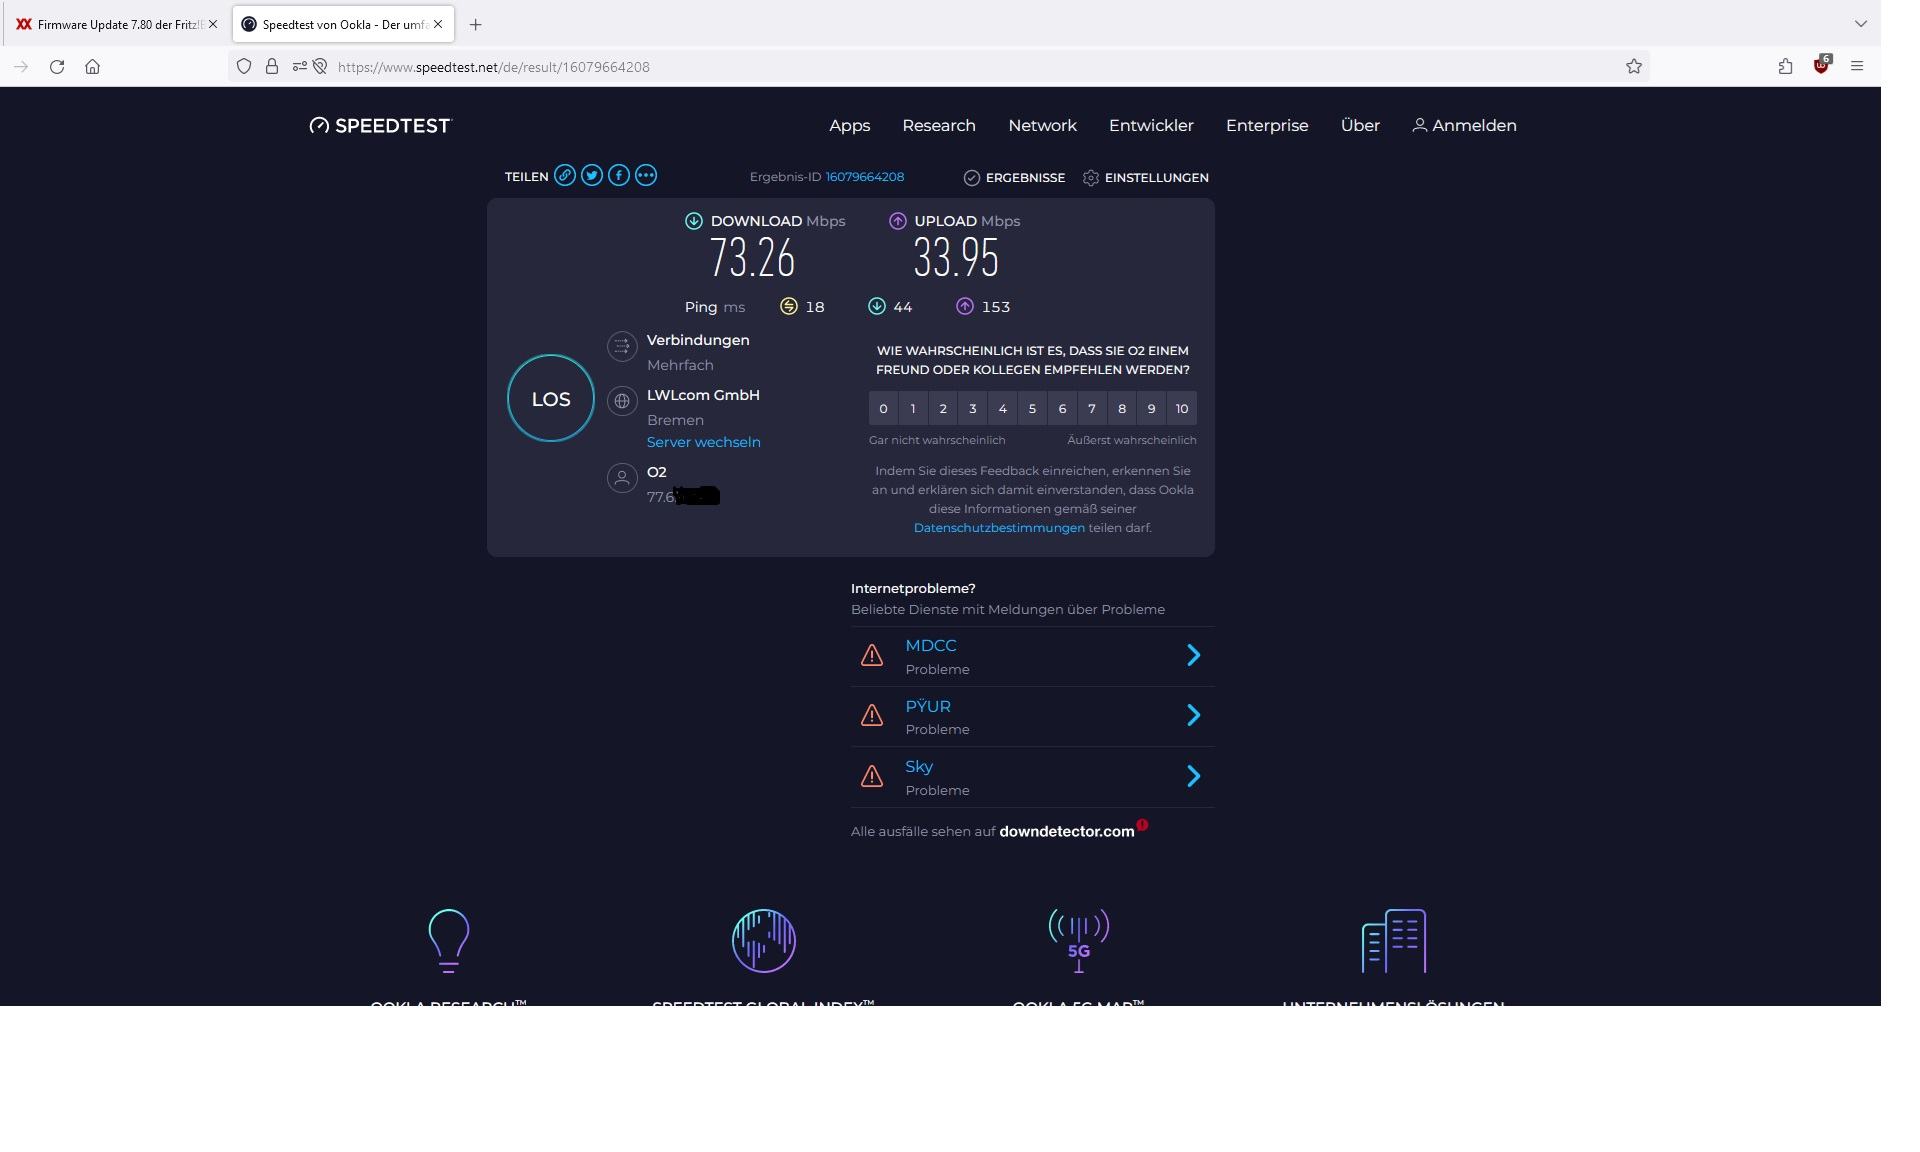The image size is (1920, 1152).
Task: List all tabs with the dropdown arrow
Action: point(1861,24)
